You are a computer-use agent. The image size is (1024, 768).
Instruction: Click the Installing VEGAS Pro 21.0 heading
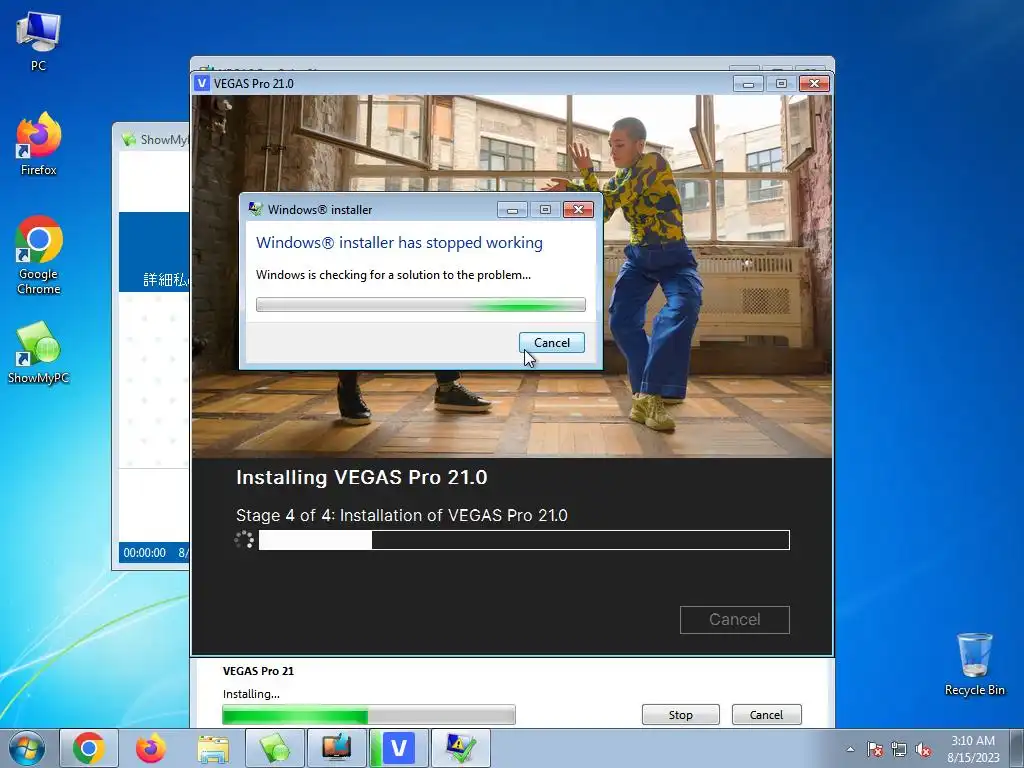[362, 477]
